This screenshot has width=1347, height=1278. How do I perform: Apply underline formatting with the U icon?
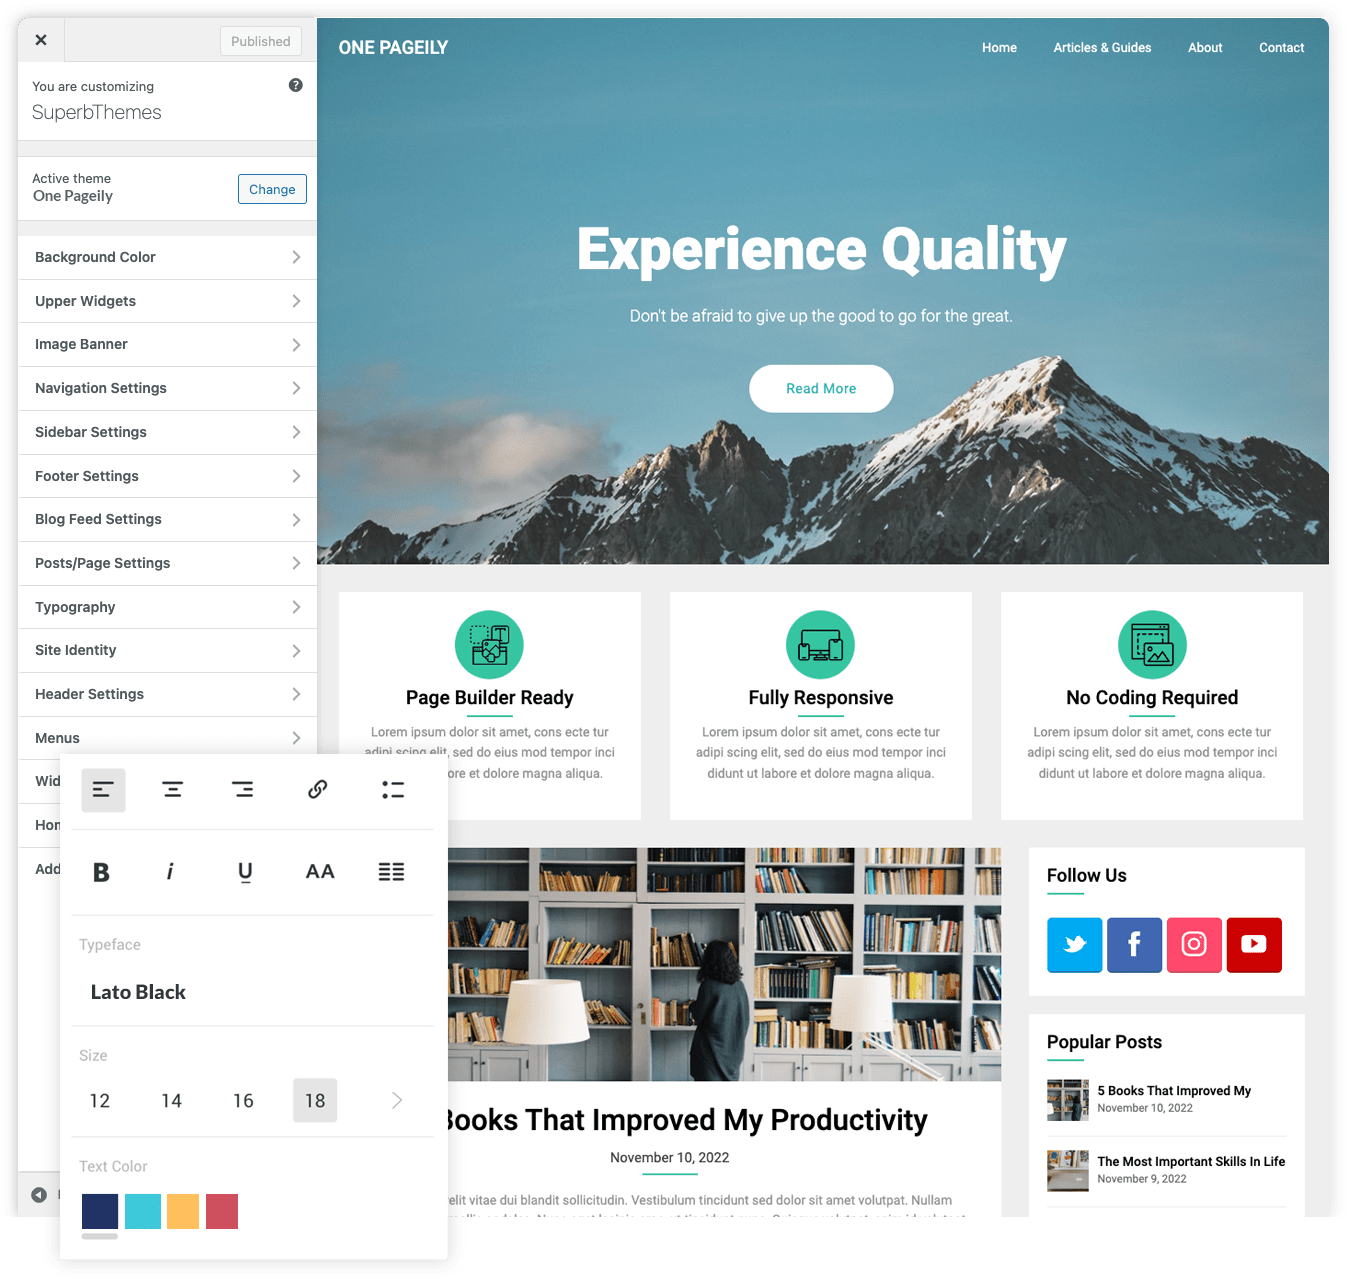click(245, 872)
